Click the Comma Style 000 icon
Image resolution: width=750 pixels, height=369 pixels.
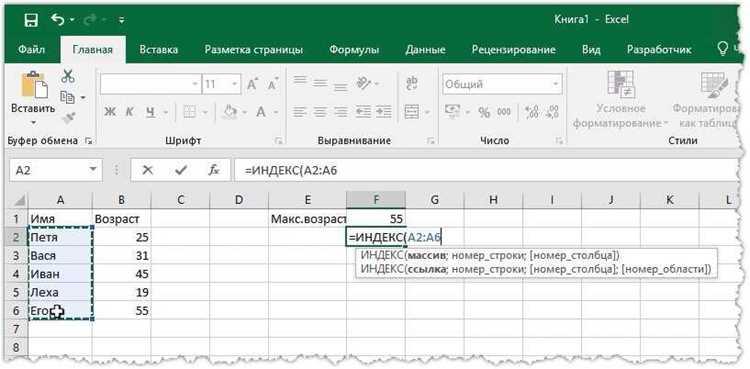(x=504, y=112)
